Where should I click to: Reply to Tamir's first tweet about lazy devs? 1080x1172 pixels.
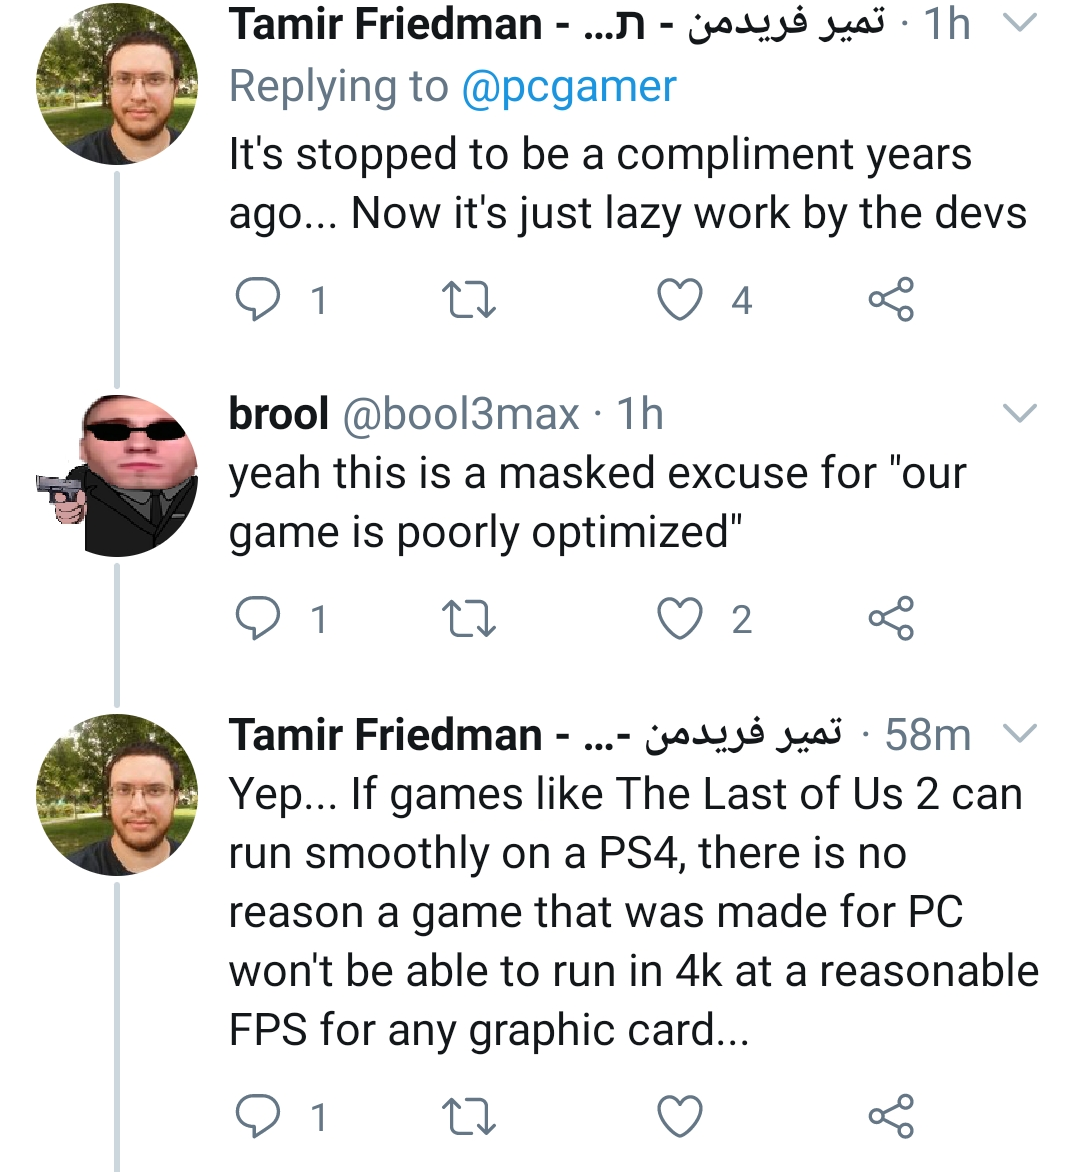(258, 299)
